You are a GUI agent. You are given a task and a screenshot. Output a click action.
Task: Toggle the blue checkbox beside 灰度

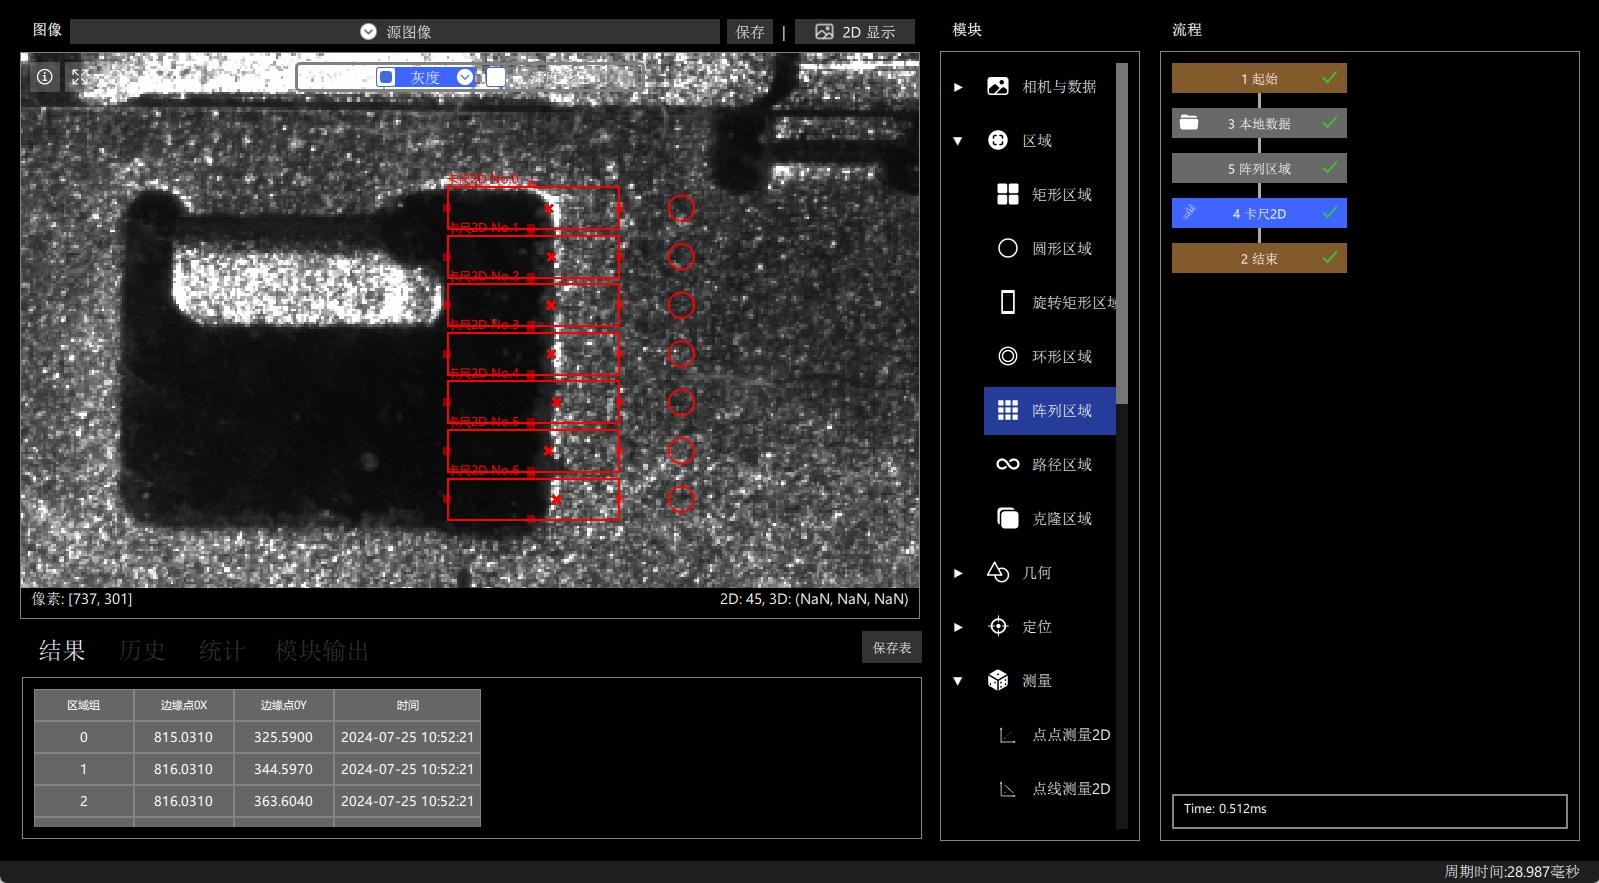click(x=386, y=77)
